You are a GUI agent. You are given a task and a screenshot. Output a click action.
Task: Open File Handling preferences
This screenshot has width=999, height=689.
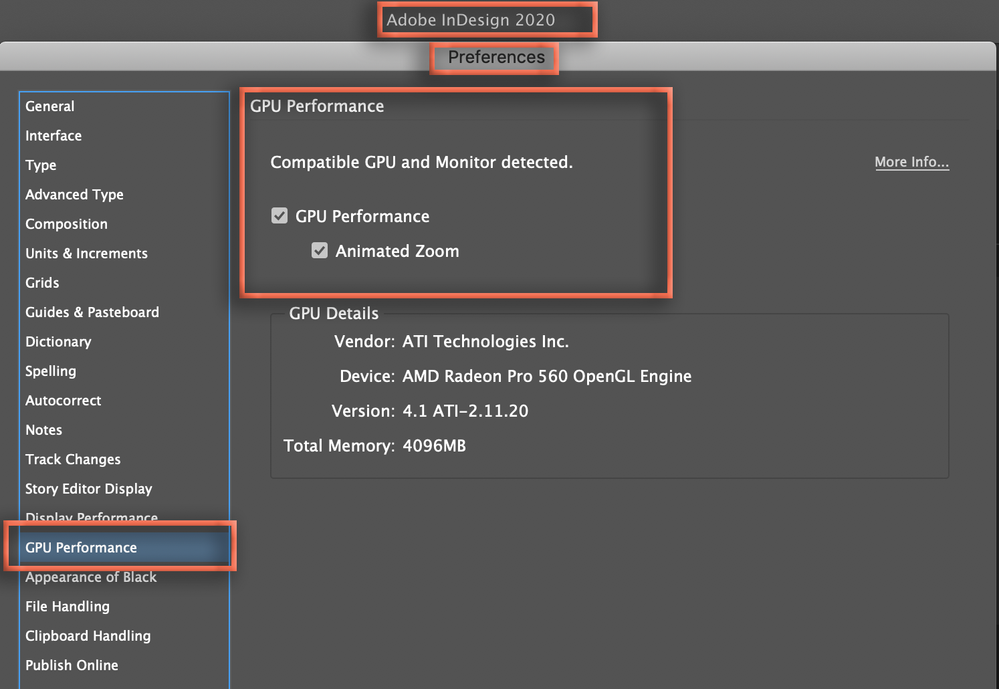point(68,606)
